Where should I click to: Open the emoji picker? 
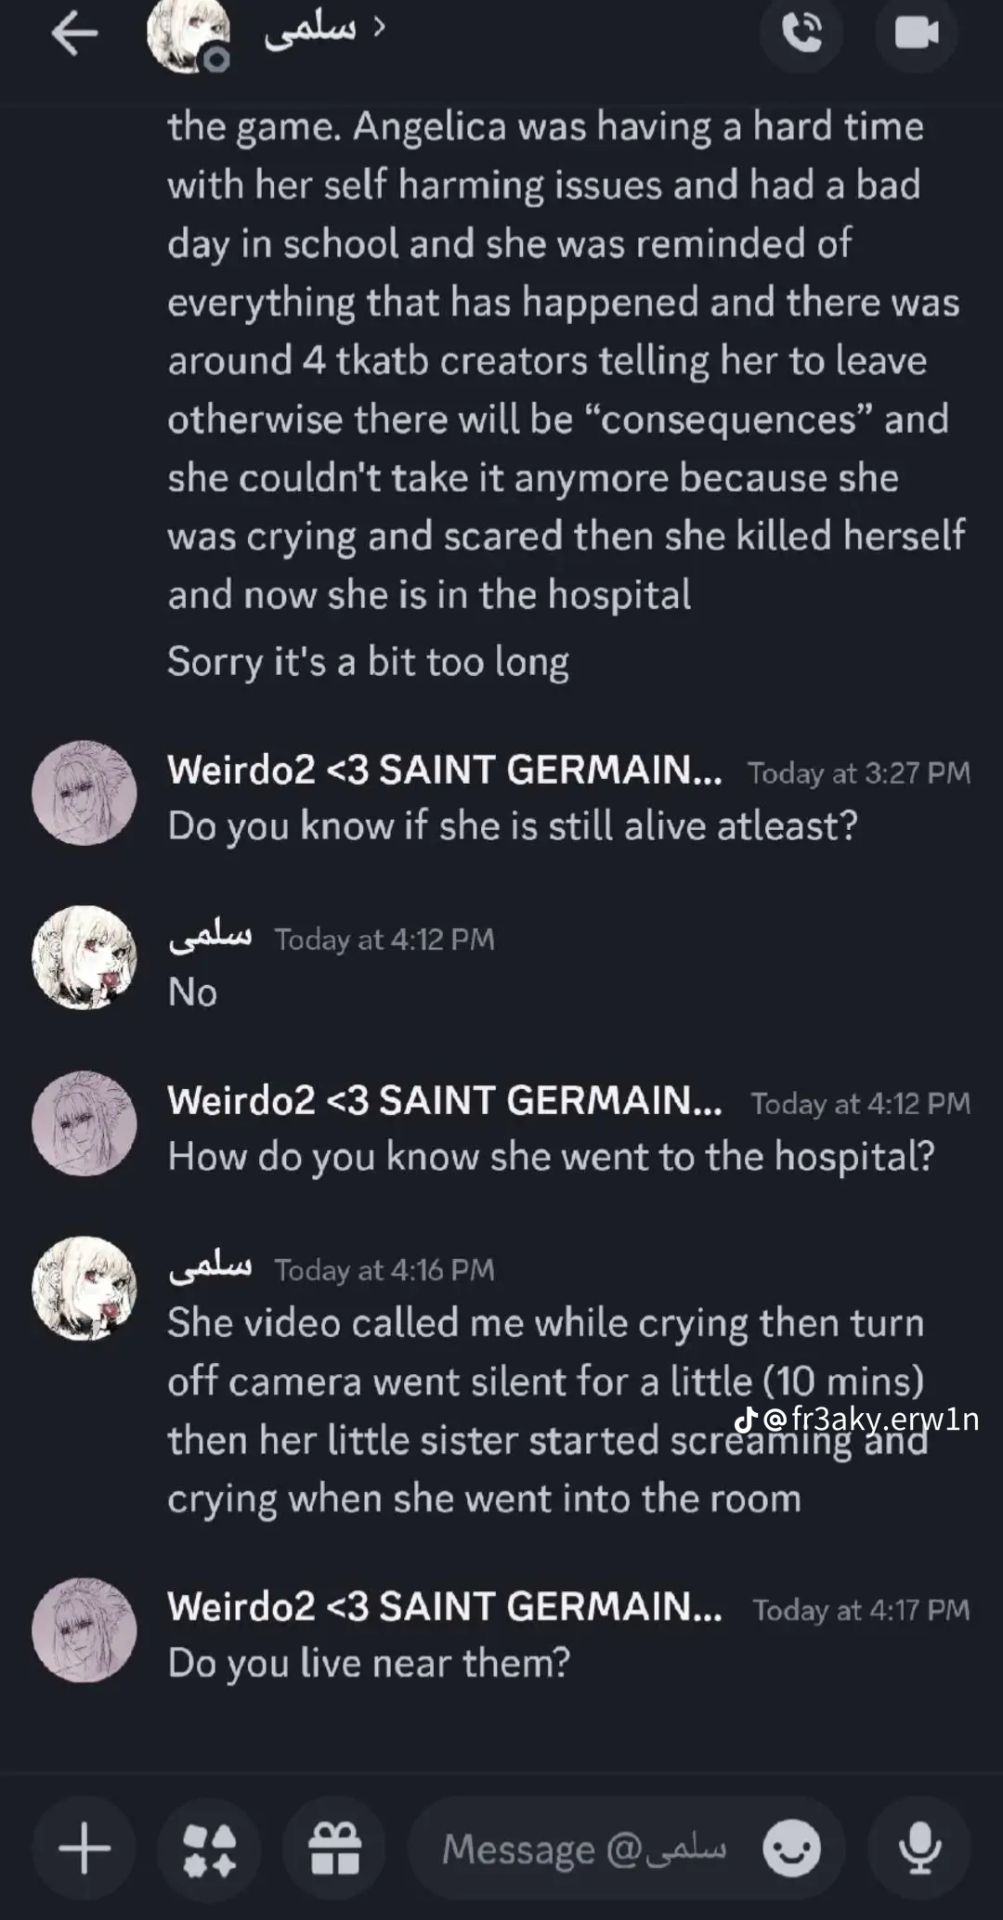tap(792, 1848)
